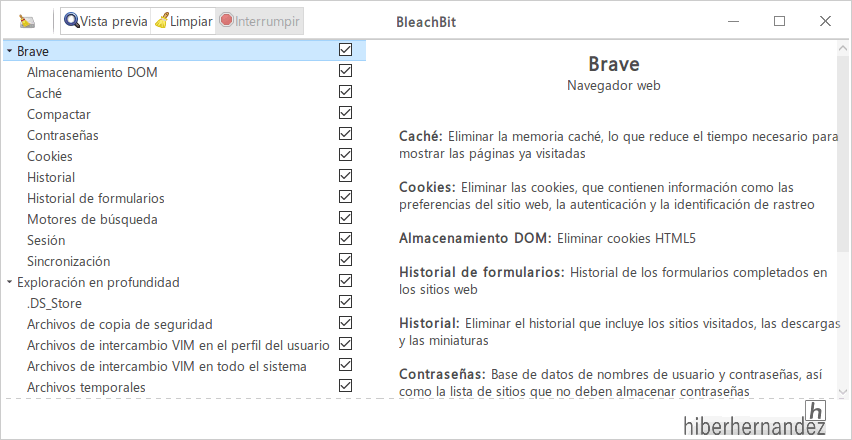Click the bold Caché: description label

click(x=421, y=136)
